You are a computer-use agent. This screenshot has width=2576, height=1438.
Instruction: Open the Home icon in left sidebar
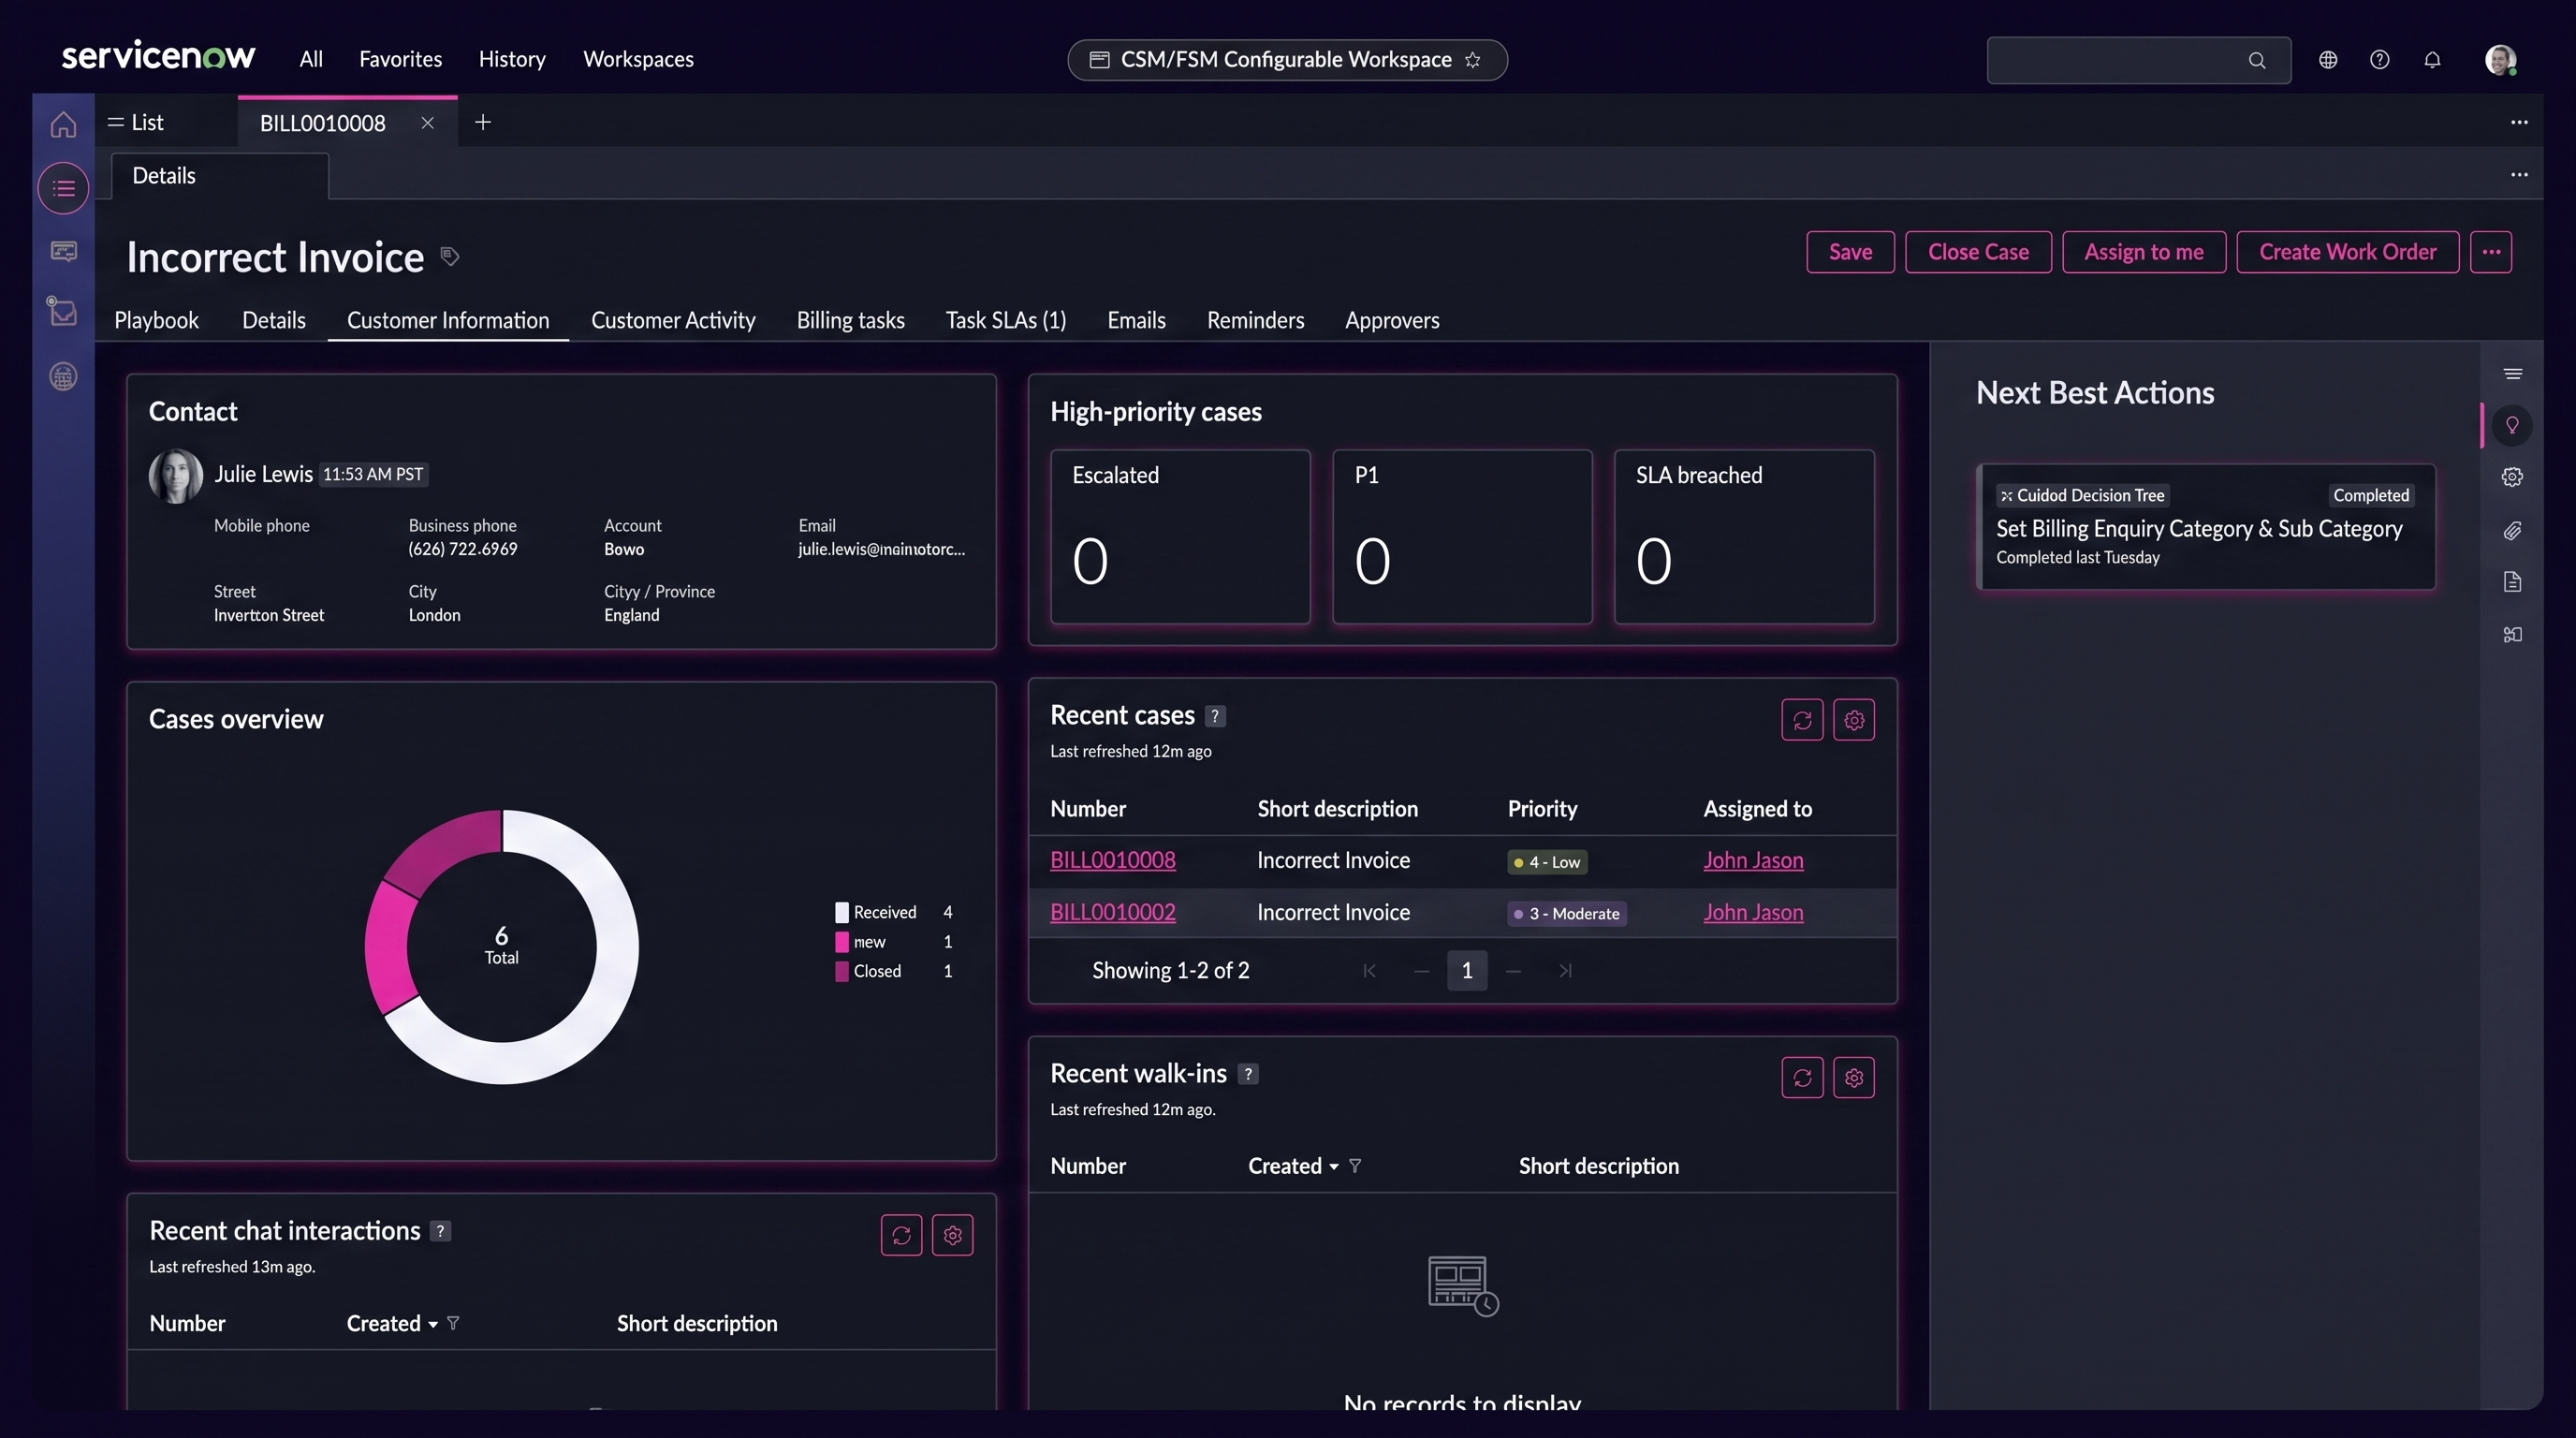click(x=63, y=124)
